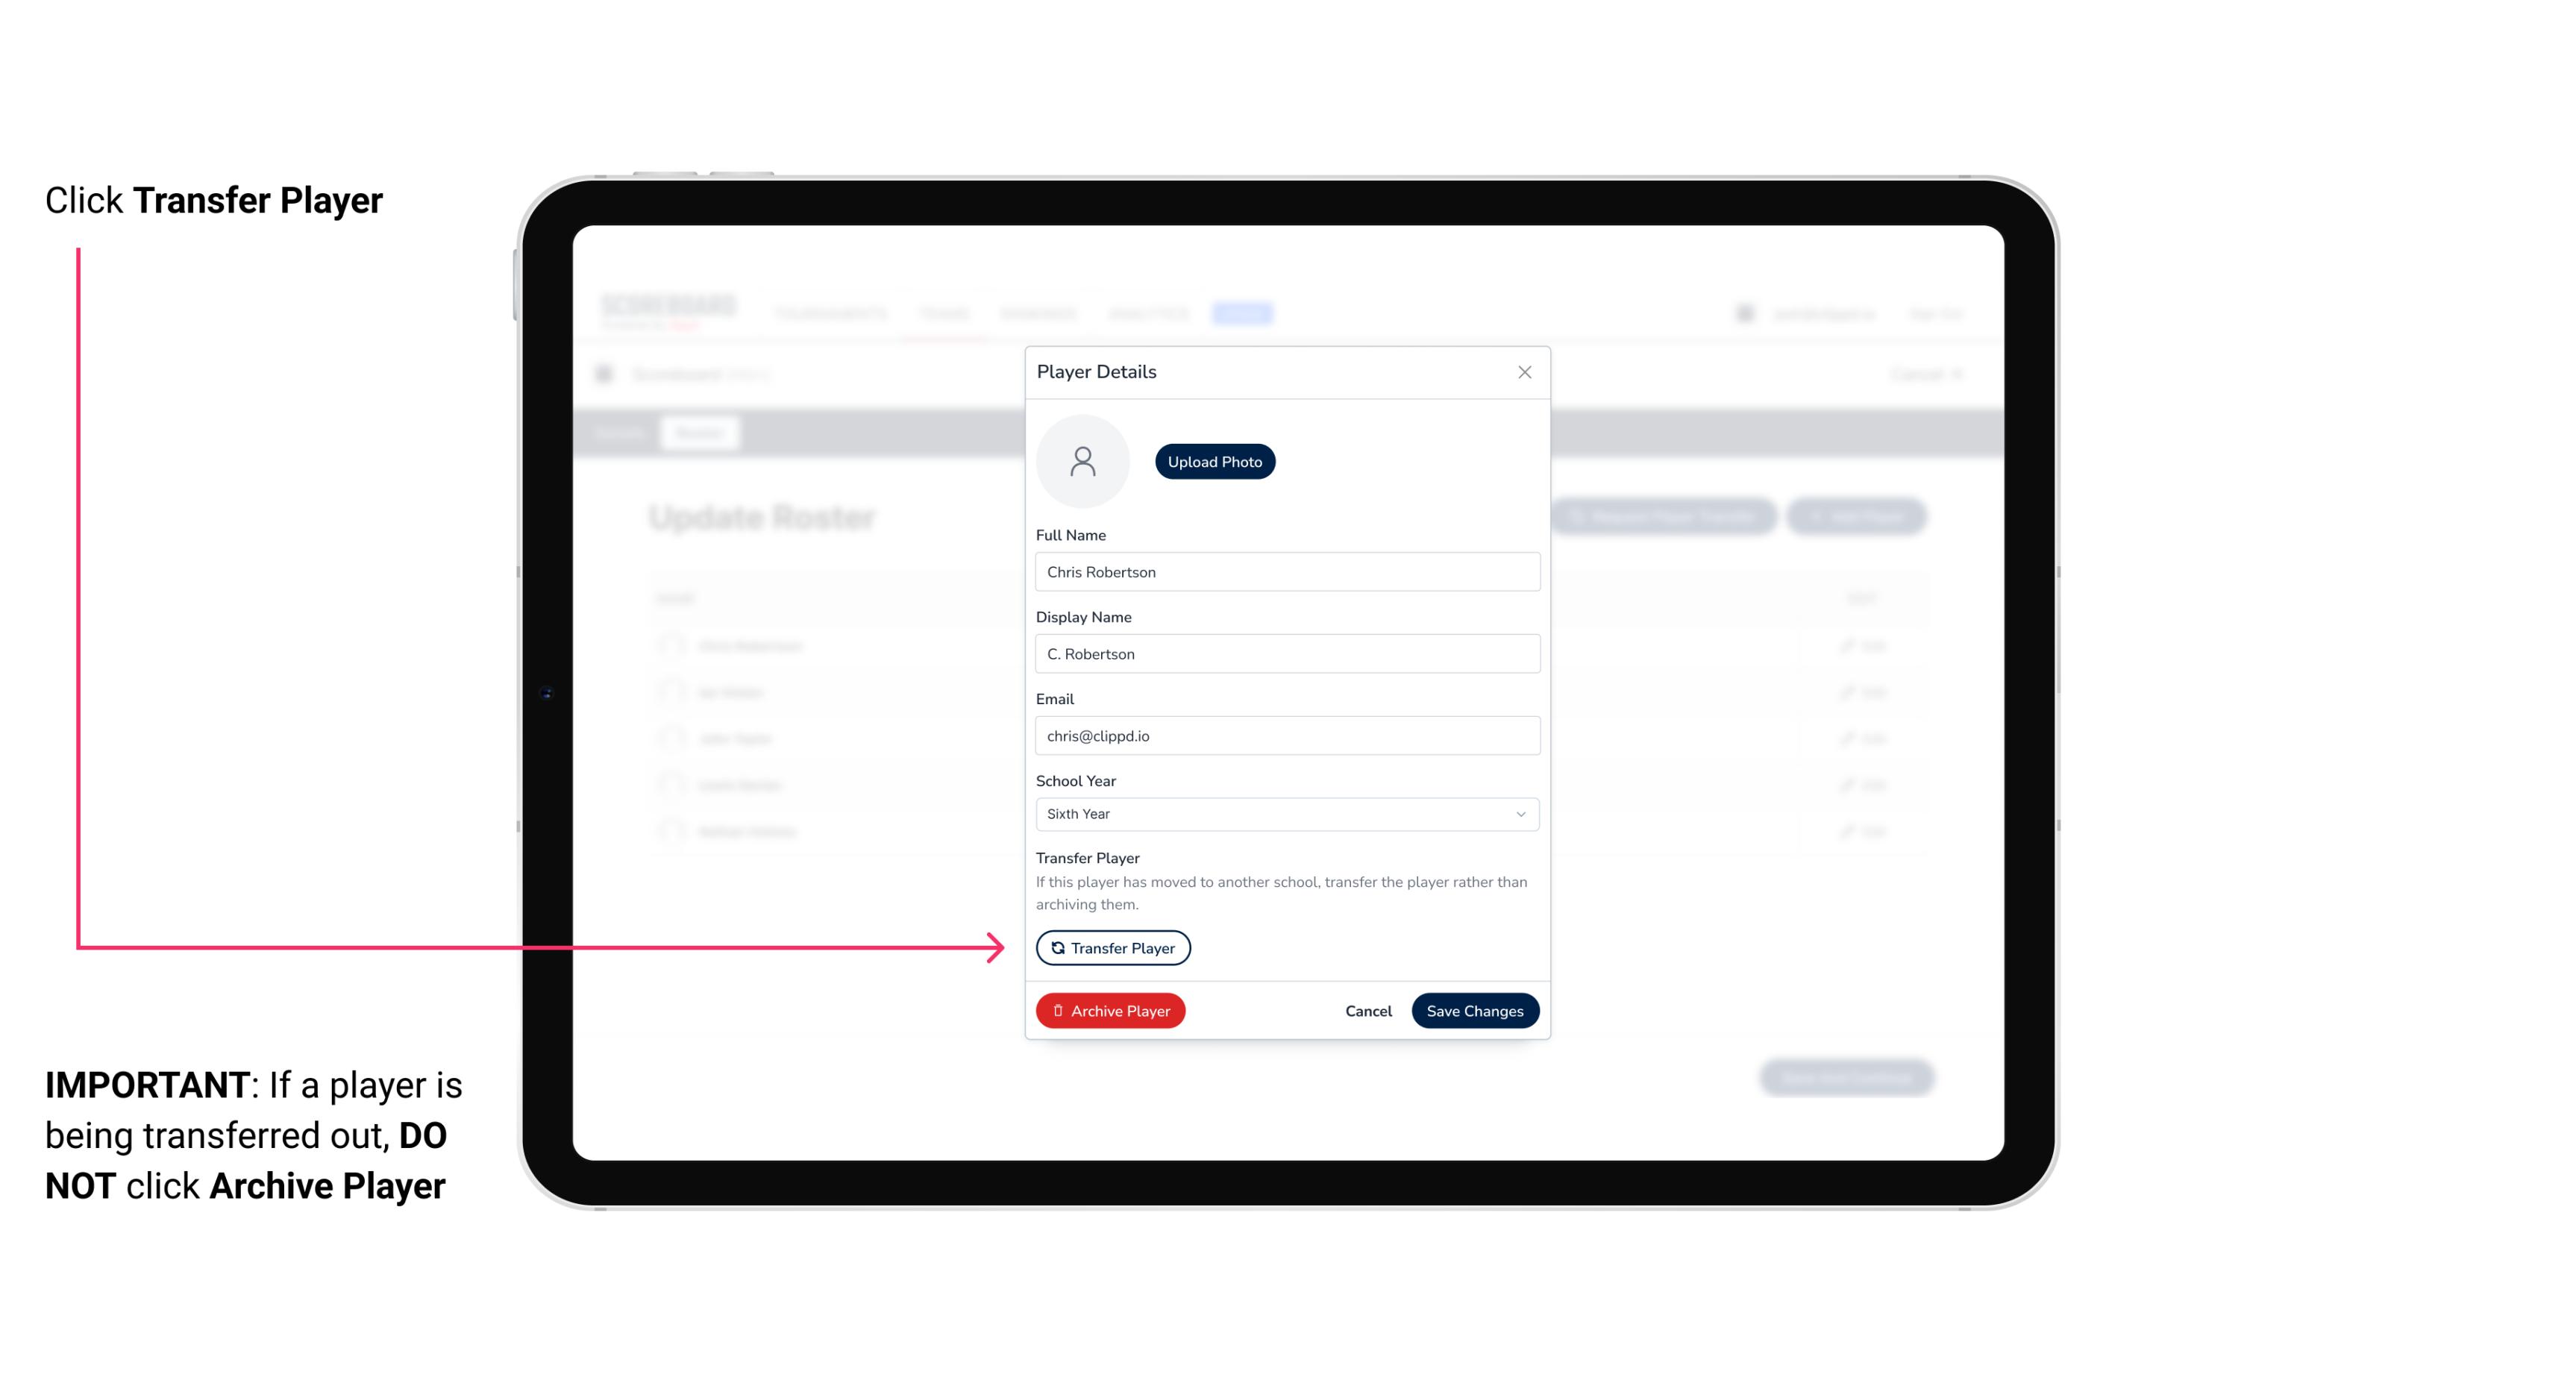Click the Upload Photo button icon
This screenshot has height=1386, width=2576.
pyautogui.click(x=1214, y=461)
